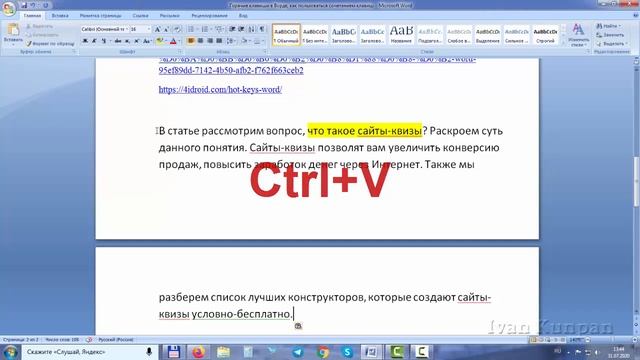Image resolution: width=640 pixels, height=360 pixels.
Task: Open the font size dropdown
Action: point(149,29)
